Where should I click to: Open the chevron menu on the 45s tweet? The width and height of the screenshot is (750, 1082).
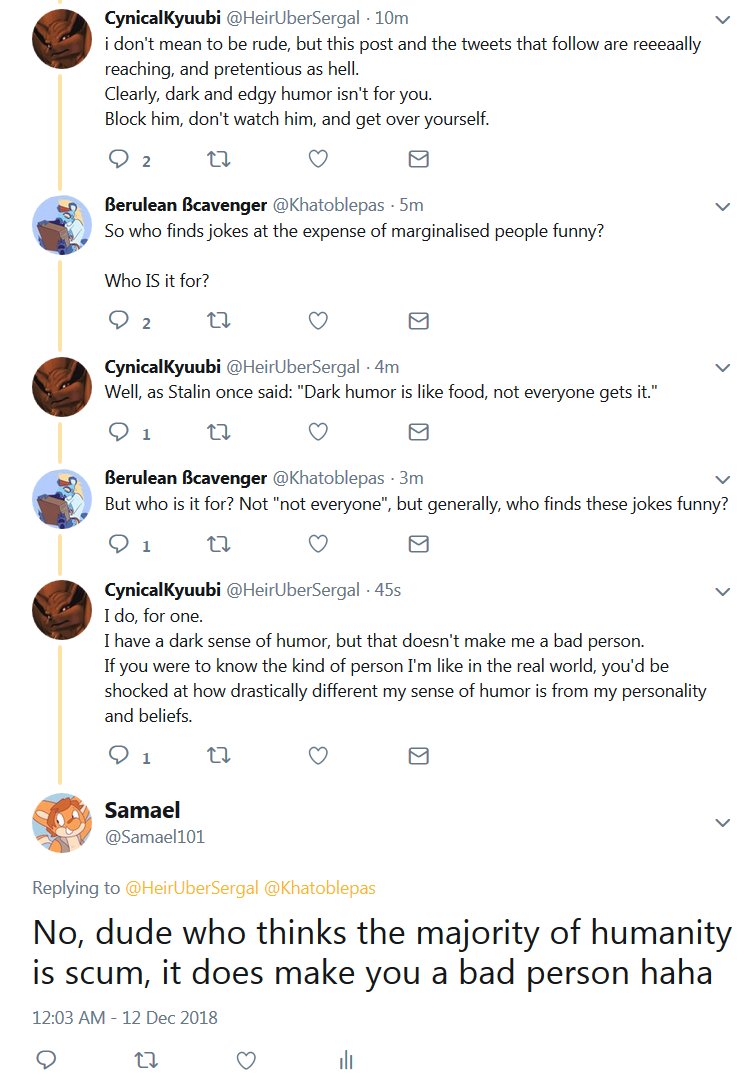click(722, 592)
